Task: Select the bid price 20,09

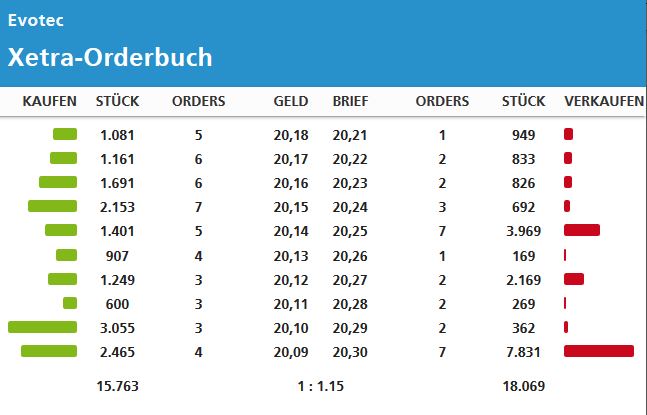Action: click(291, 351)
